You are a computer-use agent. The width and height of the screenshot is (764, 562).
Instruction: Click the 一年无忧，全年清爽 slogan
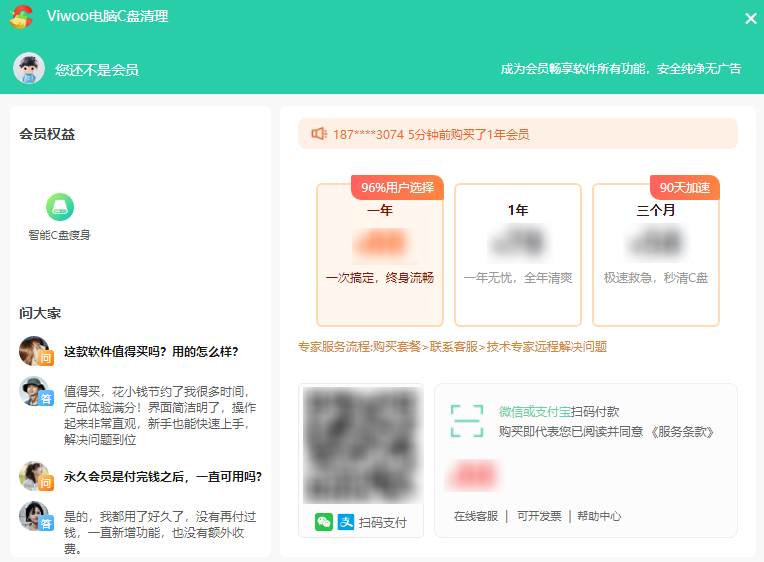coord(517,278)
